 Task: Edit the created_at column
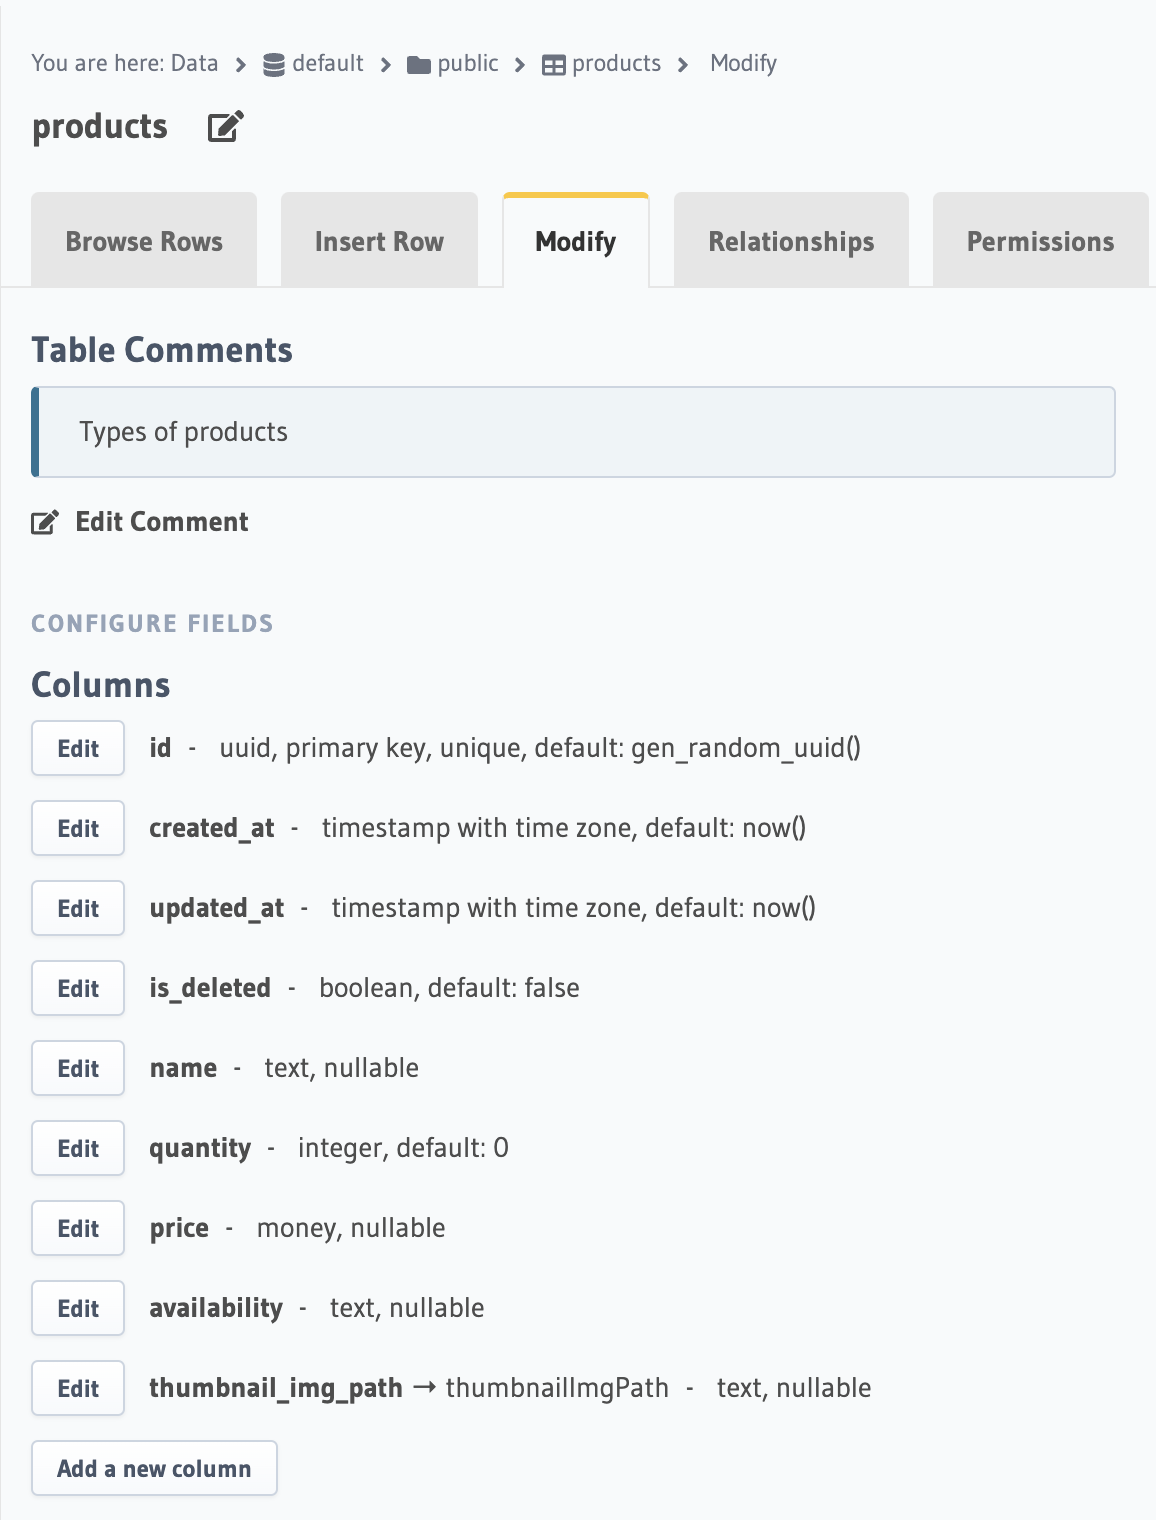pos(78,828)
